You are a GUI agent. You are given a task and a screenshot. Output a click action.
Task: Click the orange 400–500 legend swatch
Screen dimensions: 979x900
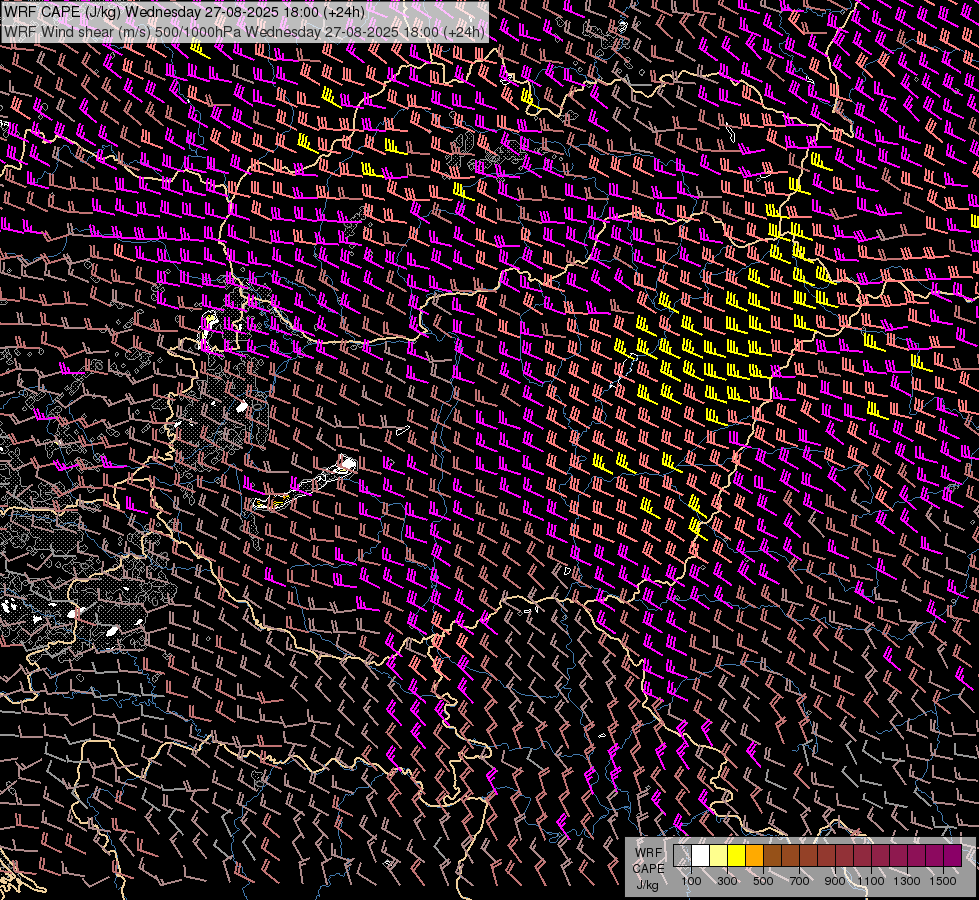coord(754,856)
